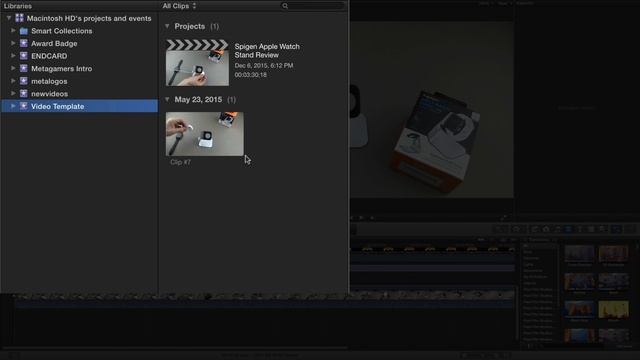Click the newvideos event star icon
640x360 pixels.
click(x=24, y=93)
